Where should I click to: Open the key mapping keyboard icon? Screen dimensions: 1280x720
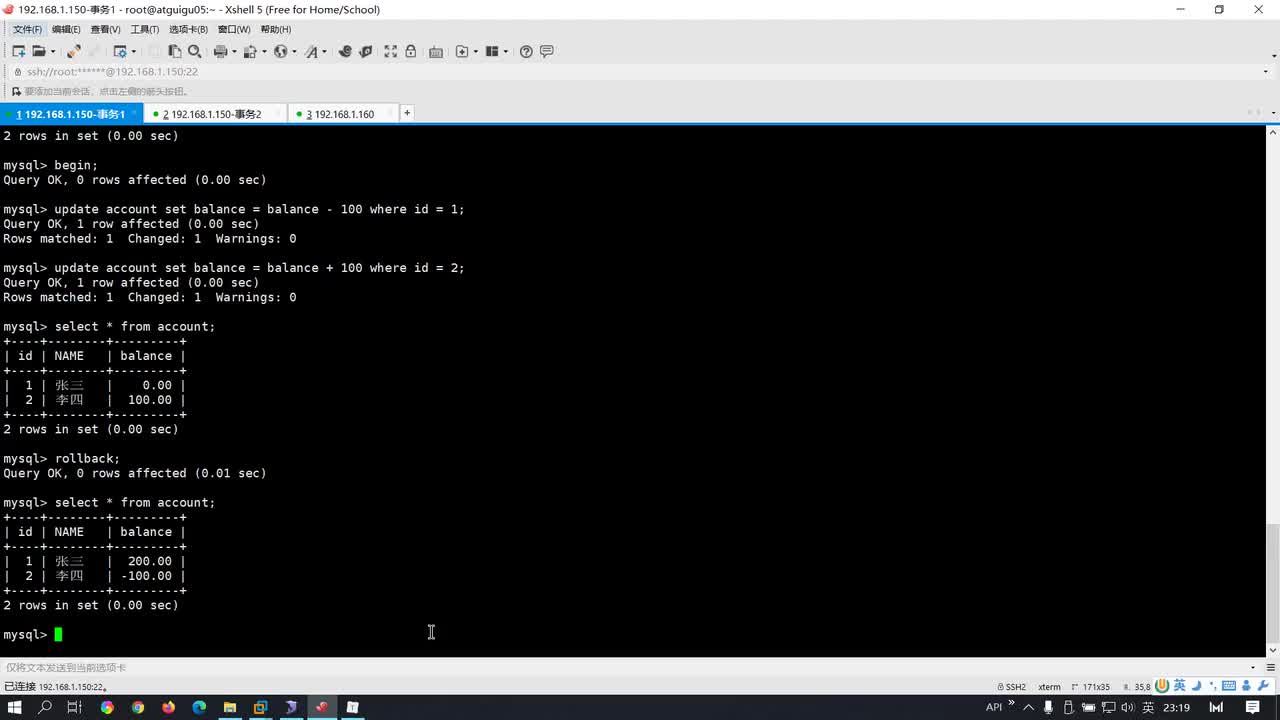(x=436, y=51)
